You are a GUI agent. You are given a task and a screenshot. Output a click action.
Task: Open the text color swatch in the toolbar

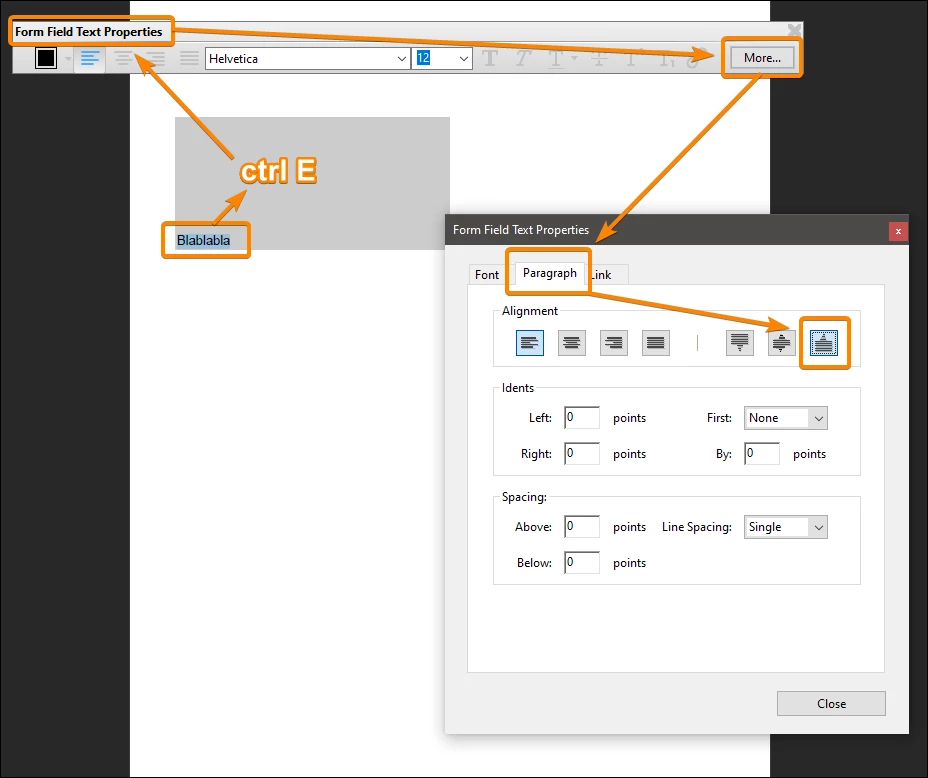tap(46, 59)
